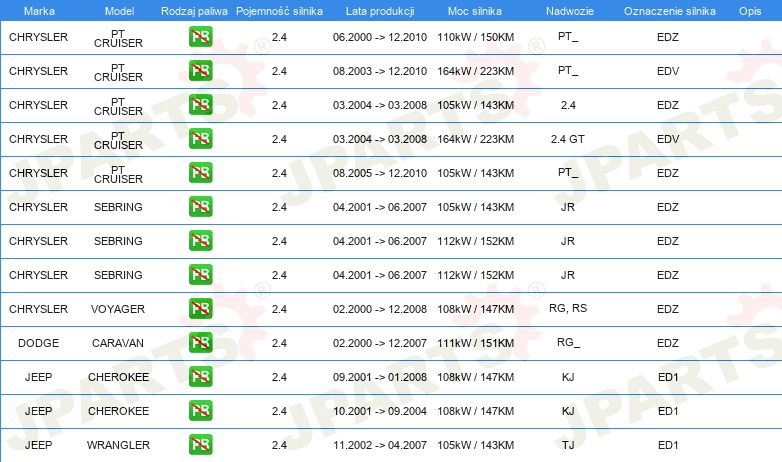Viewport: 782px width, 462px height.
Task: Click the 105kW / 143KM value in the Wrangler row
Action: 475,445
